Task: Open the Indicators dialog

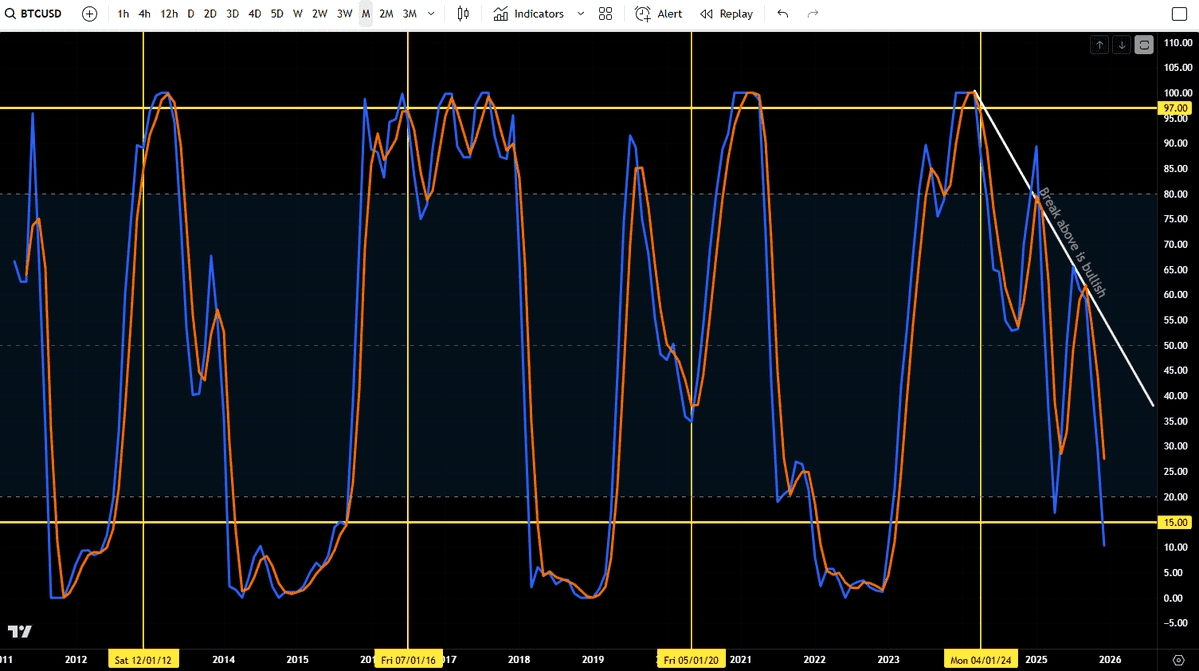Action: click(x=528, y=14)
